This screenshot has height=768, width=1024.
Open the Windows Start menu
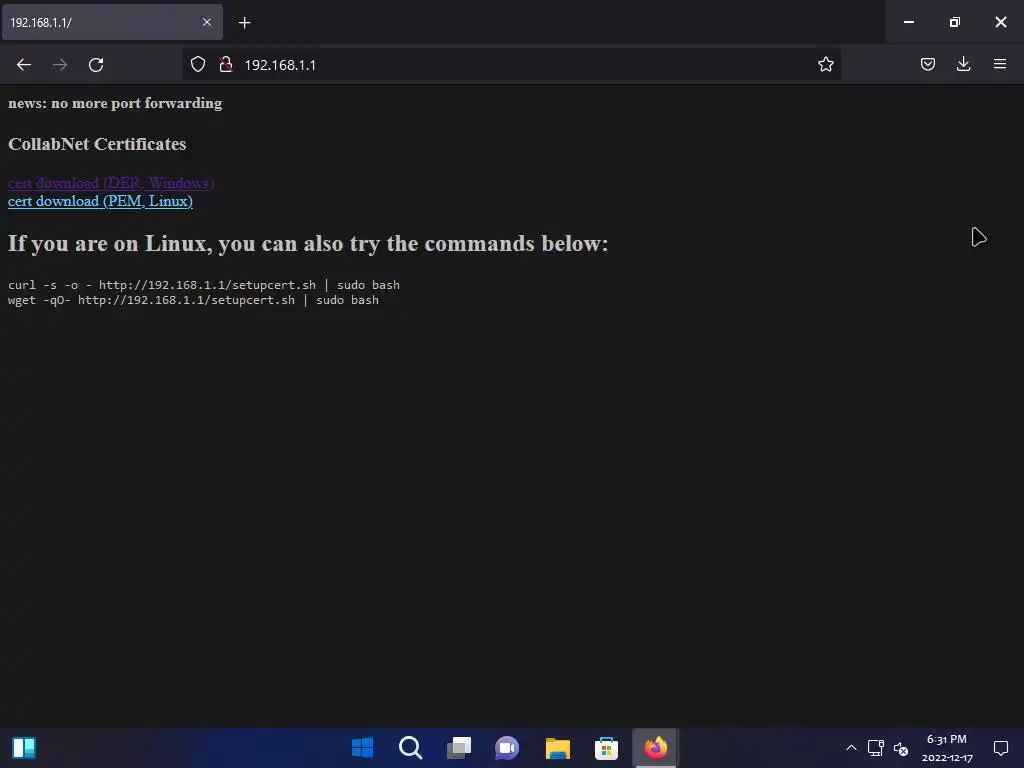362,747
